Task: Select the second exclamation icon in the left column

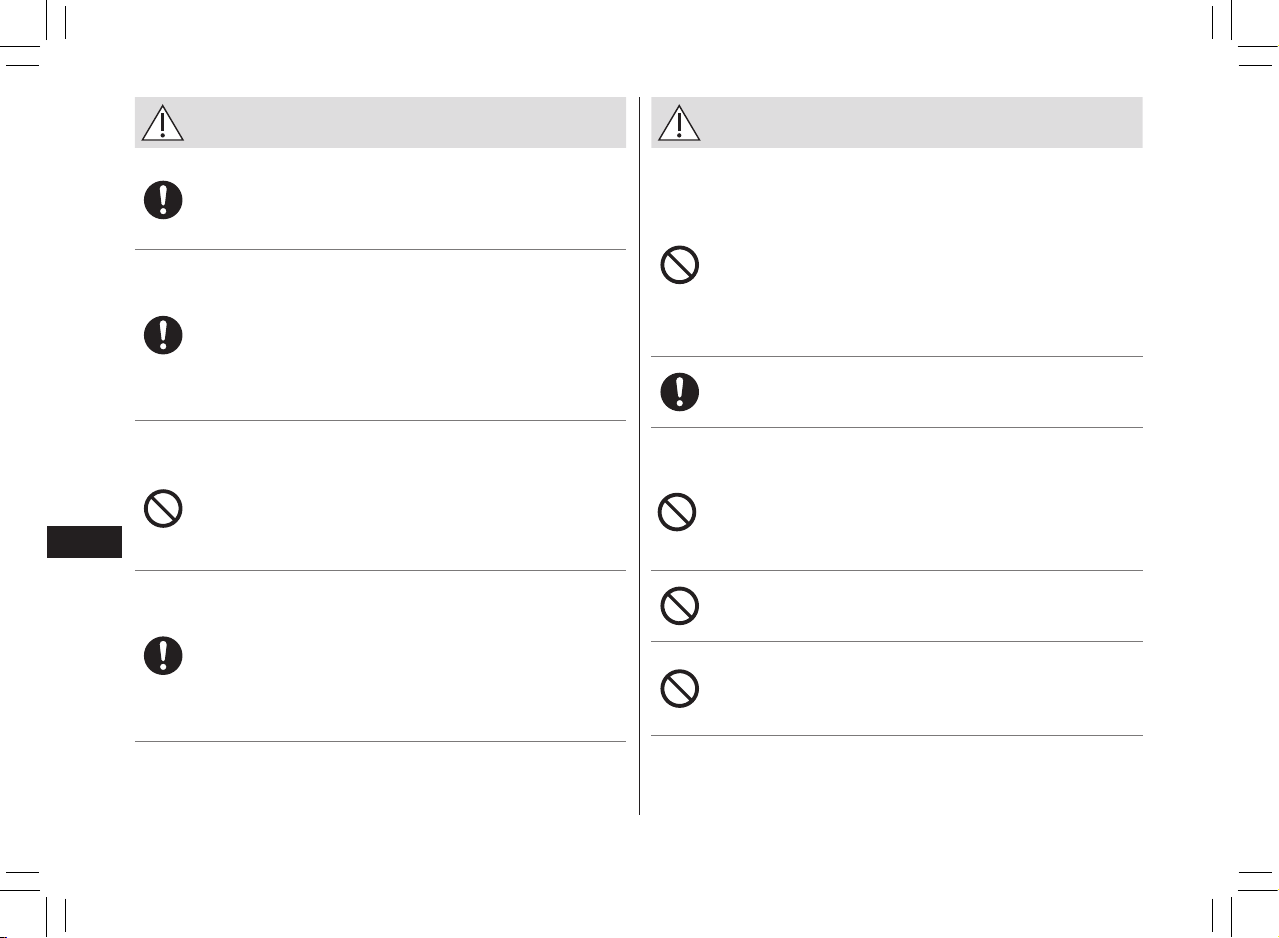Action: (x=163, y=334)
